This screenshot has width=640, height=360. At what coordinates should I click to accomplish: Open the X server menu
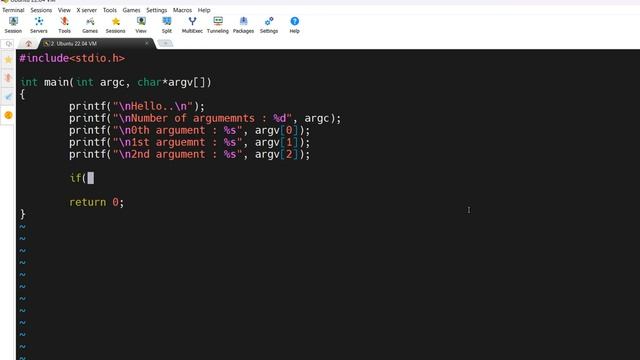[87, 10]
